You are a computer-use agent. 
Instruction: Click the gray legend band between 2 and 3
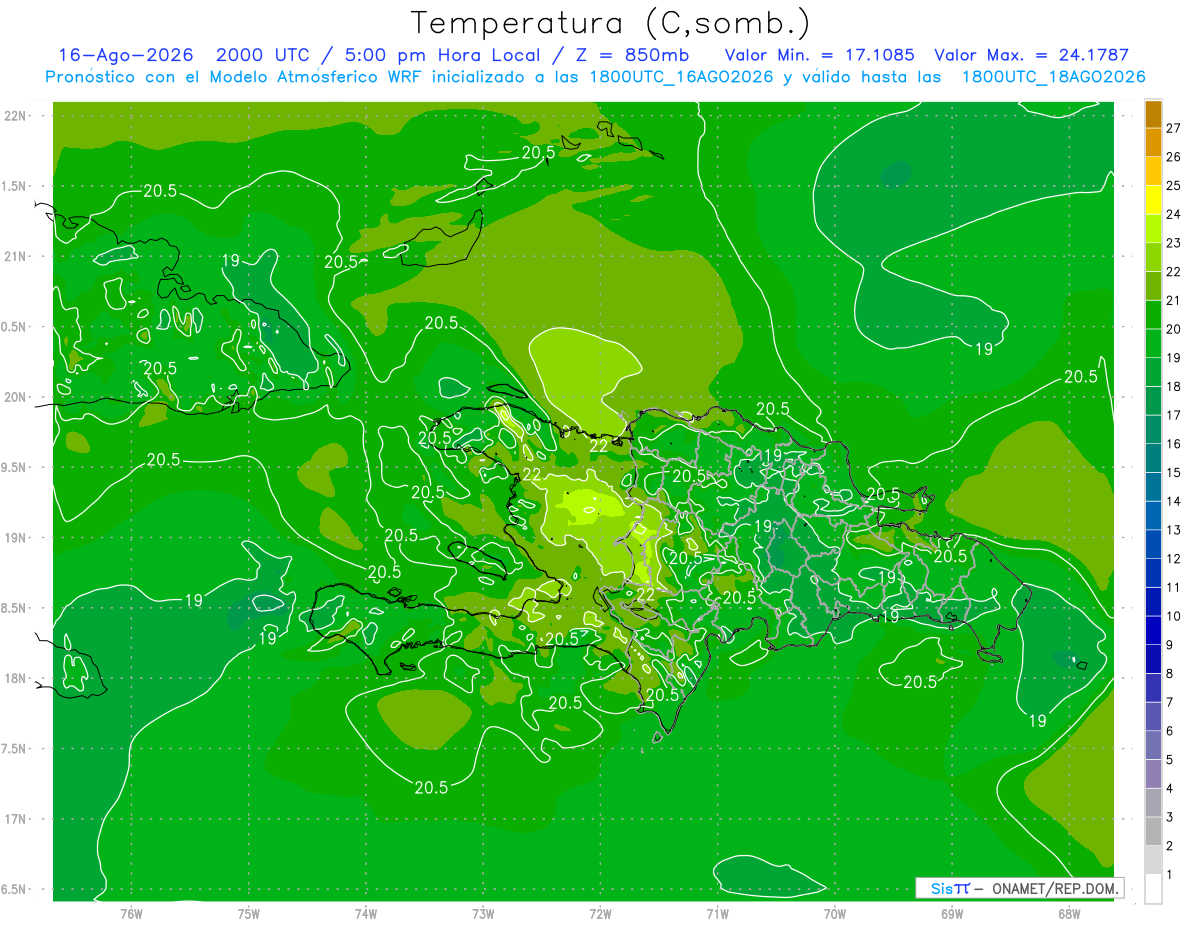tap(1153, 832)
